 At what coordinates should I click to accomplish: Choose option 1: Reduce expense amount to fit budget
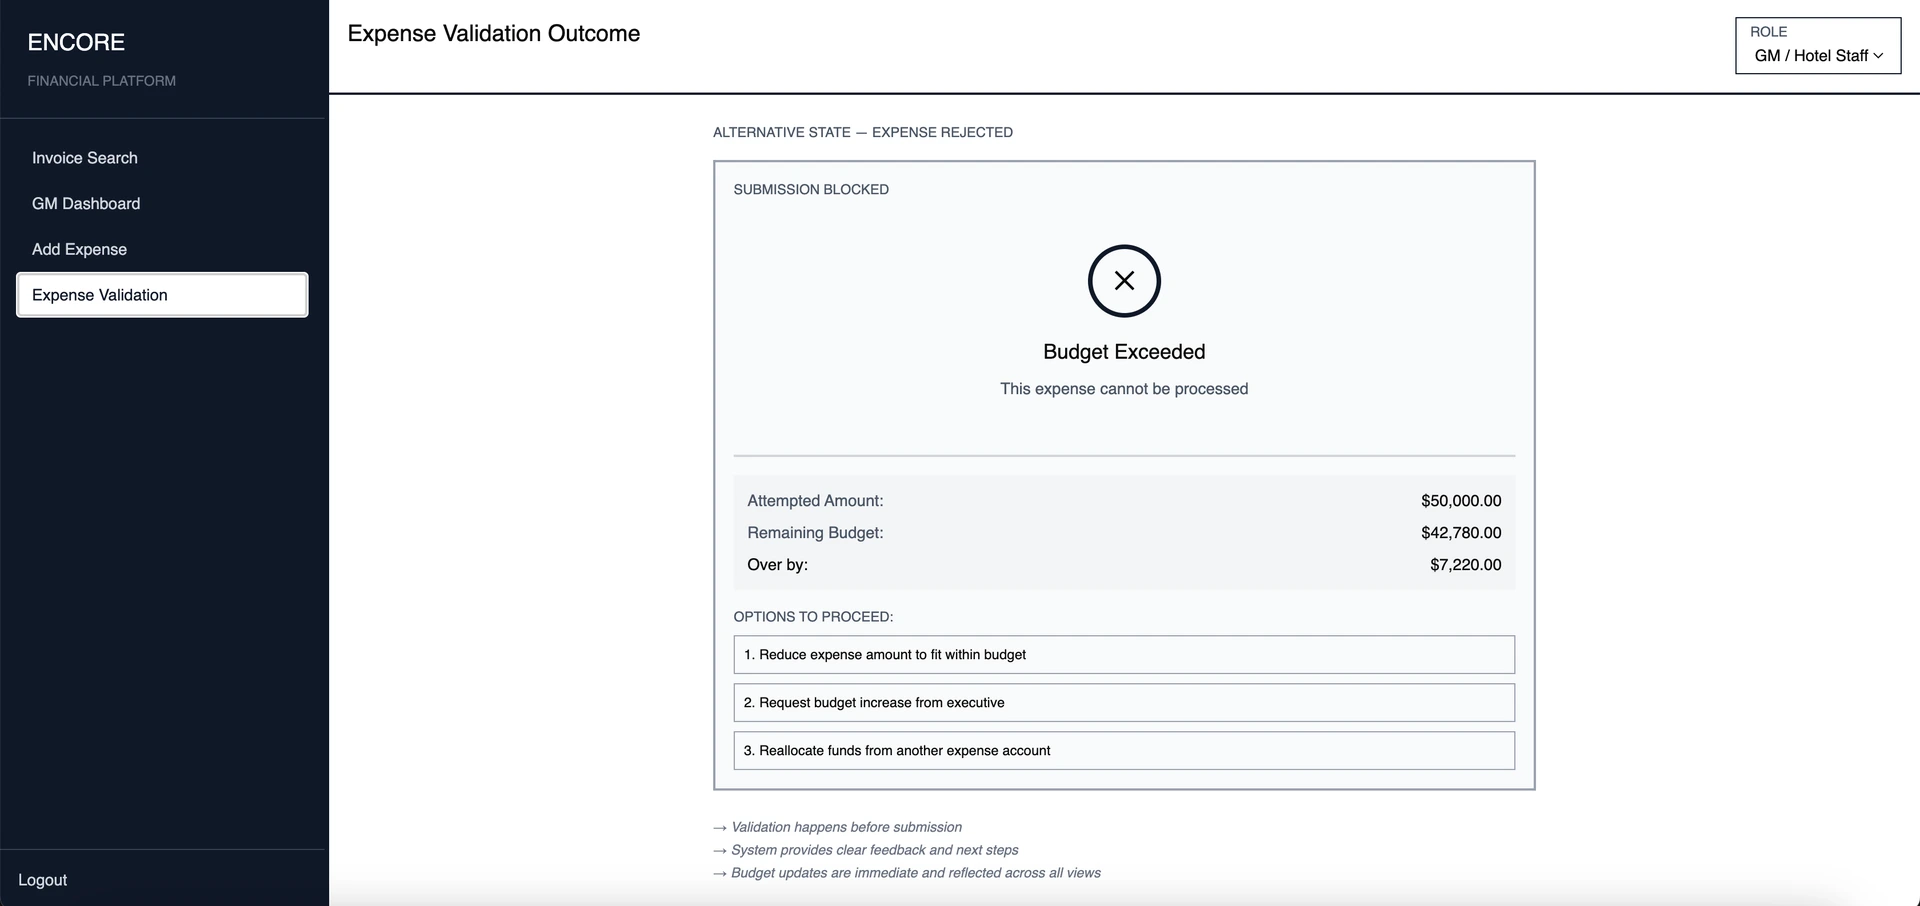tap(1123, 654)
